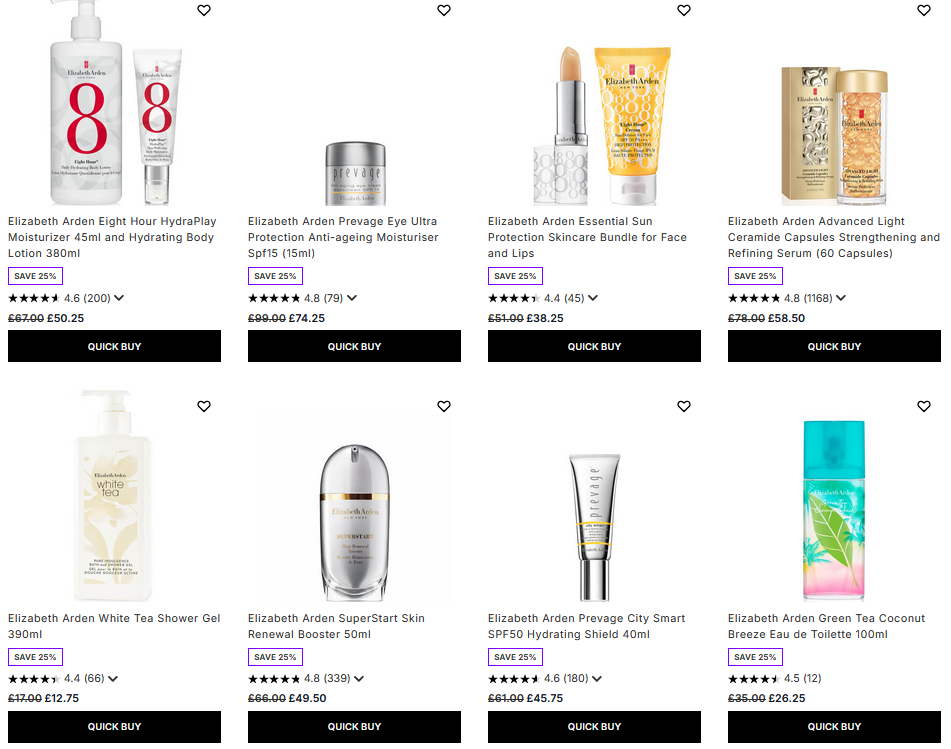This screenshot has height=749, width=951.
Task: Click the heart icon on SuperStart Skin Renewal Booster
Action: pyautogui.click(x=443, y=406)
